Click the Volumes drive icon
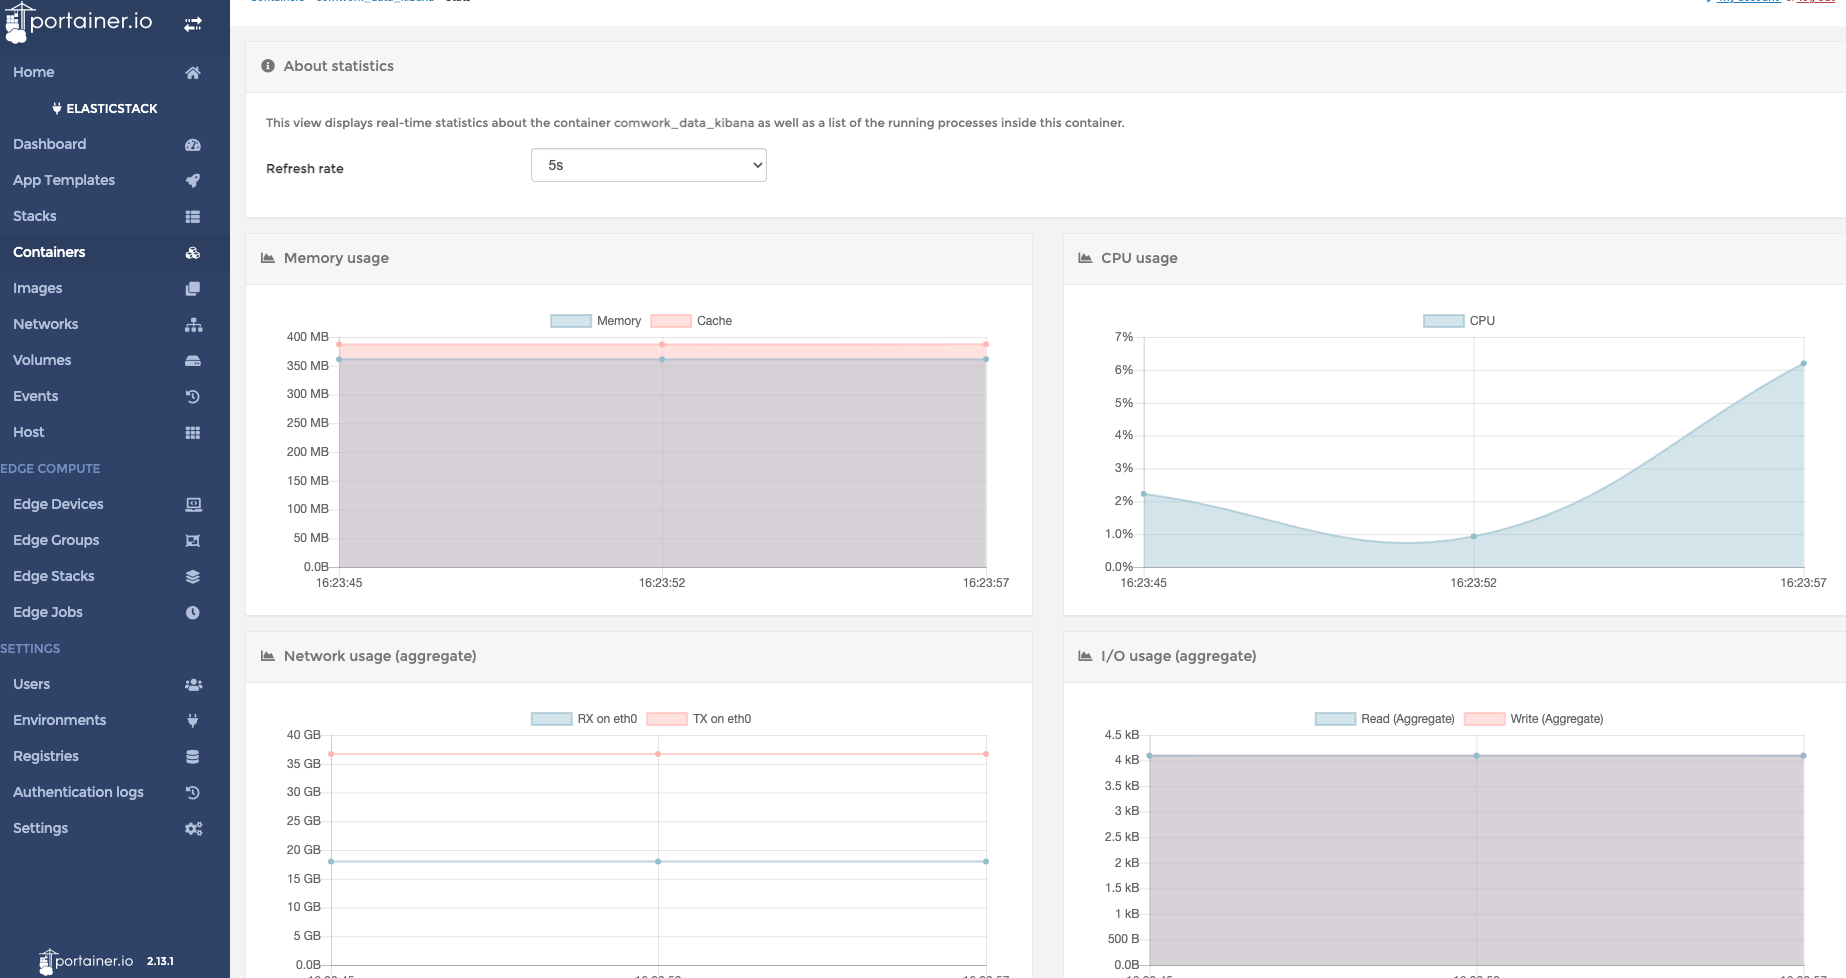 (193, 361)
